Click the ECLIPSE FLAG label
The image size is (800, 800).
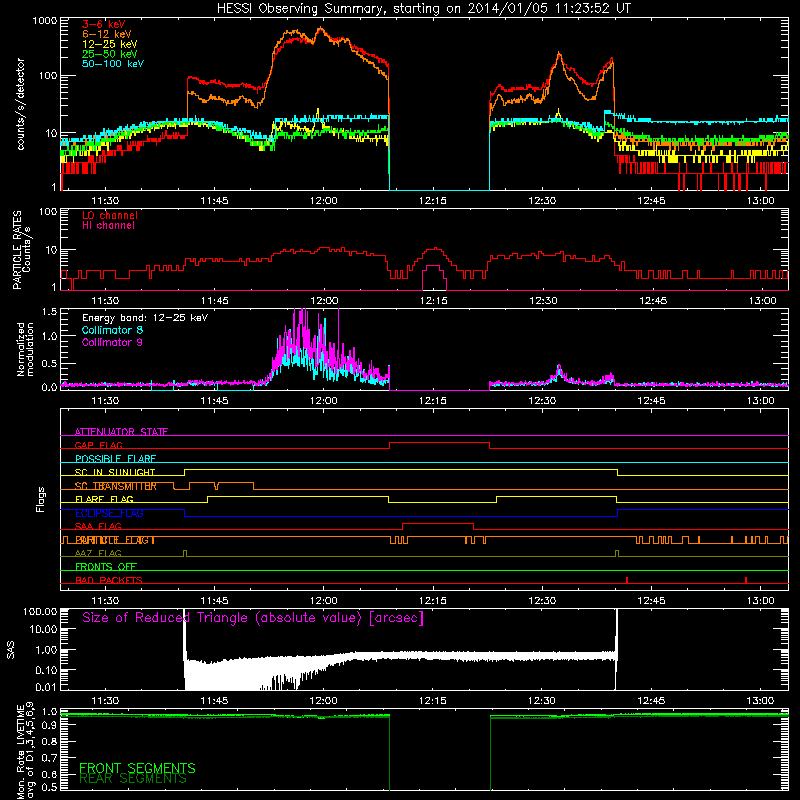click(x=109, y=513)
